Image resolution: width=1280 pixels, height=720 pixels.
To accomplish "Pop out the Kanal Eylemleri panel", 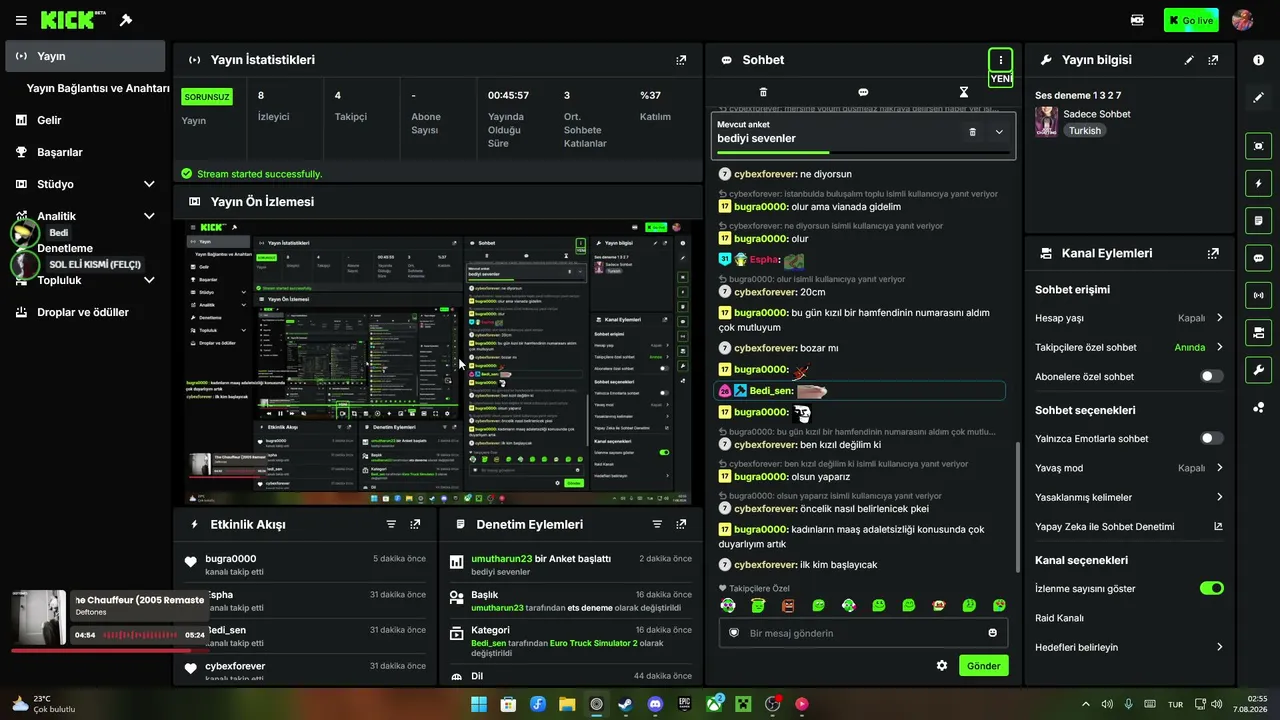I will click(1213, 254).
